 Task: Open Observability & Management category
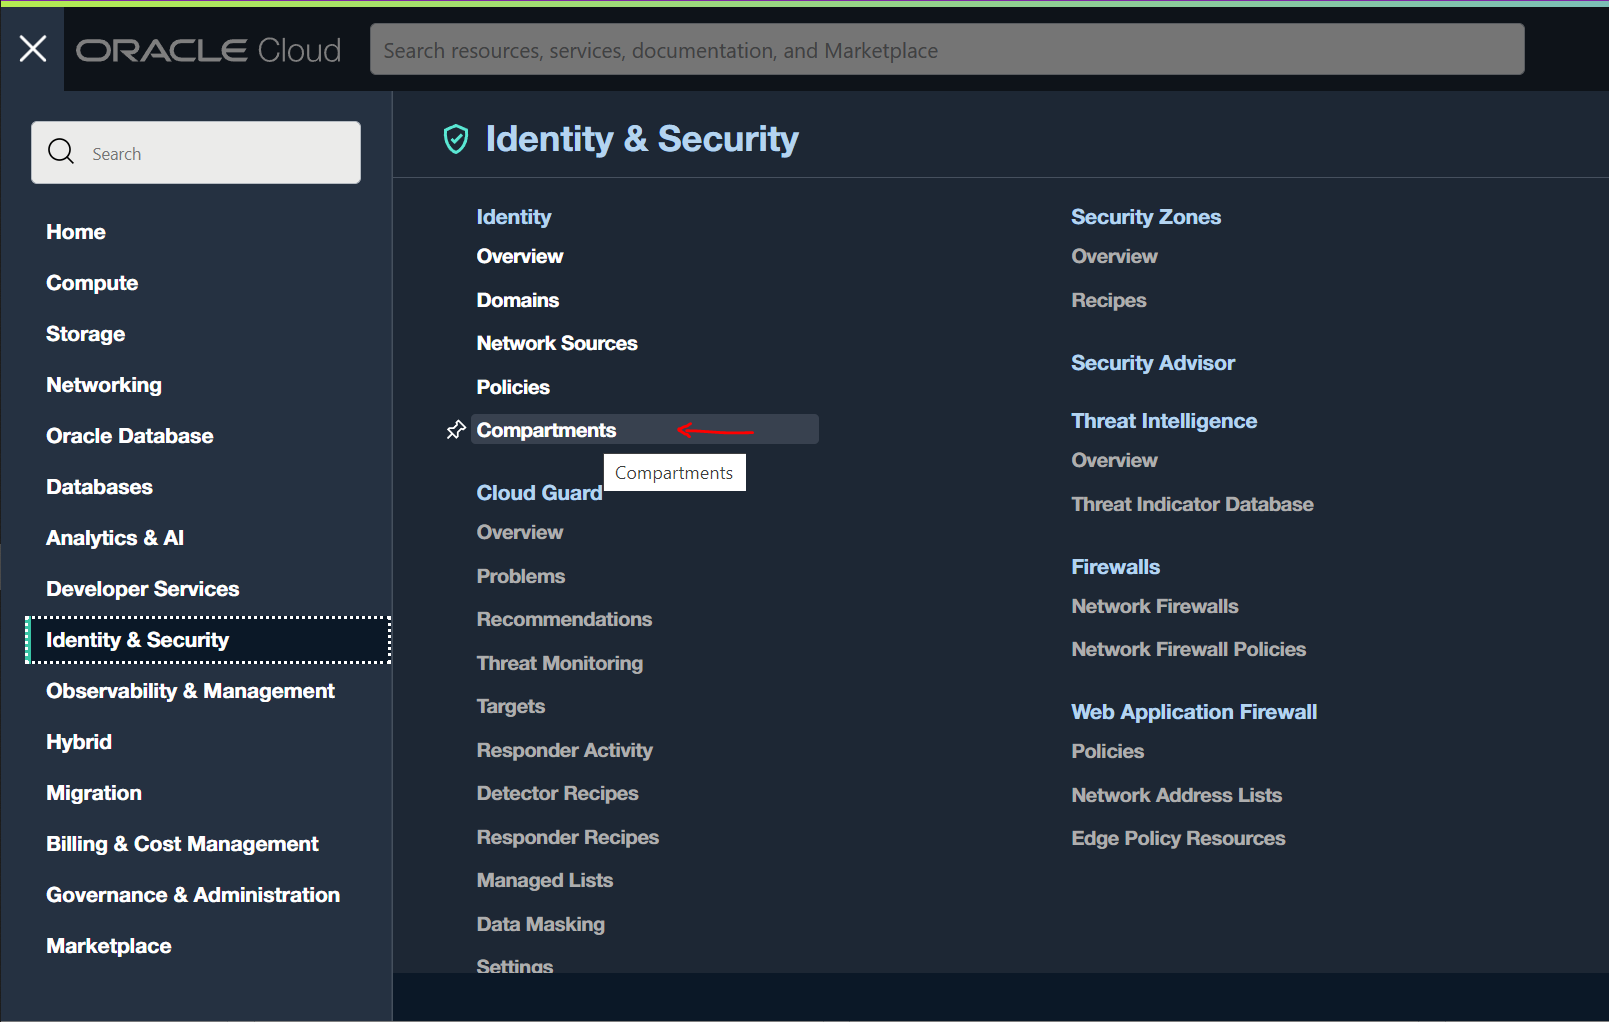[191, 691]
